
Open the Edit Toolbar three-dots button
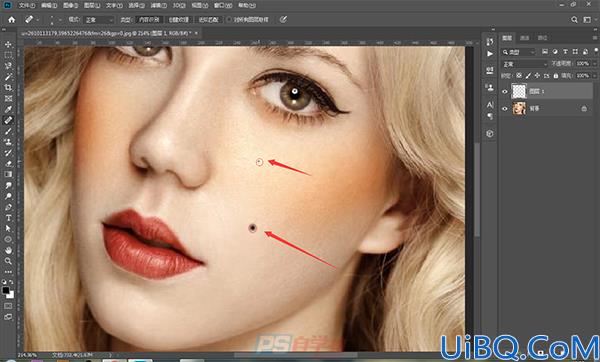(8, 272)
